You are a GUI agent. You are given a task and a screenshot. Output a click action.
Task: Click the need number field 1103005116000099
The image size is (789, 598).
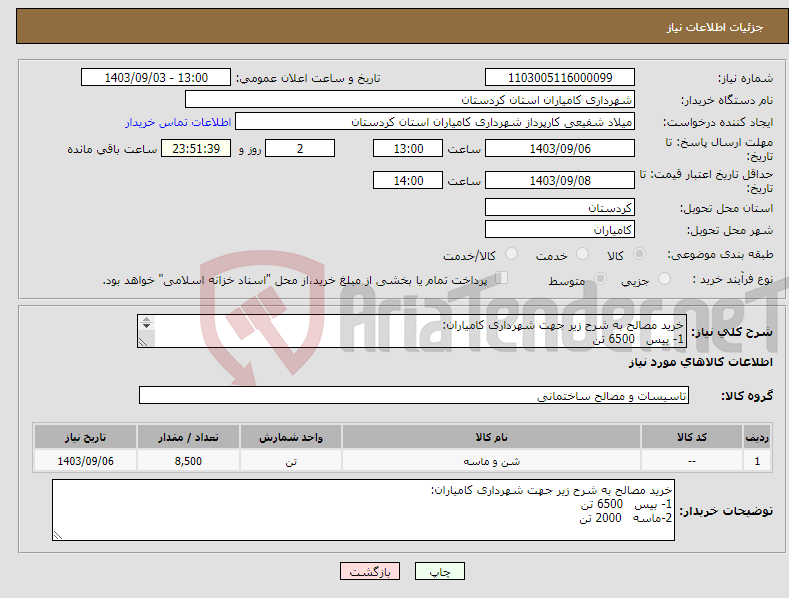560,78
